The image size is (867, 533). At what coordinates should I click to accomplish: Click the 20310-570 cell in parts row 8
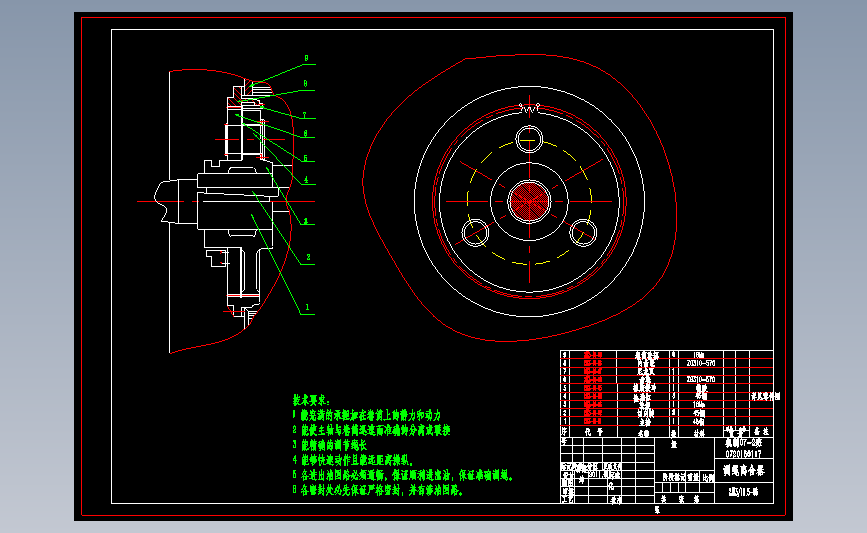[x=701, y=363]
